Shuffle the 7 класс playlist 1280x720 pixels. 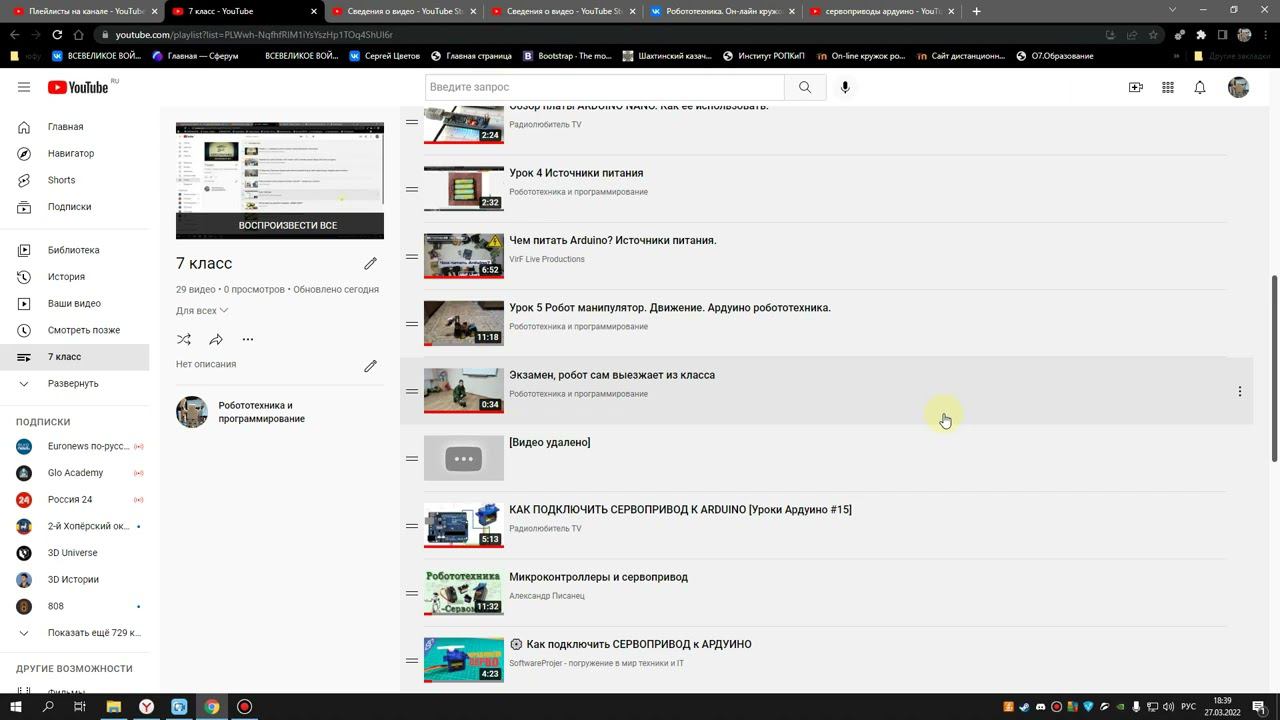coord(184,339)
